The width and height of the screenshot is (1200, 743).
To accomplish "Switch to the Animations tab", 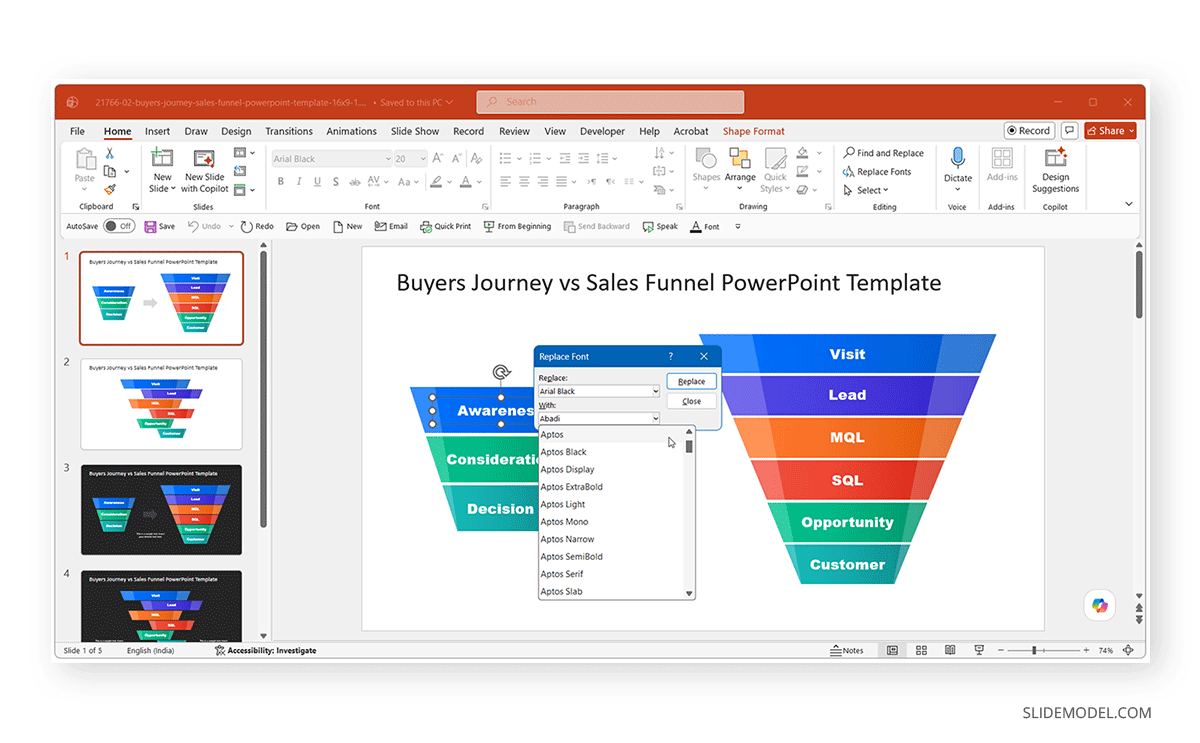I will coord(351,131).
